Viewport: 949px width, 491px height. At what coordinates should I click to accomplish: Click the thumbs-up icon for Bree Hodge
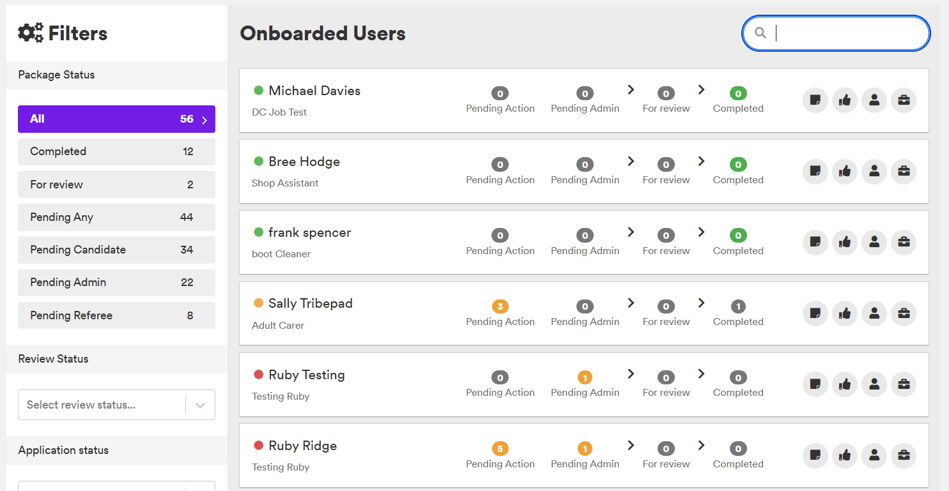coord(845,171)
